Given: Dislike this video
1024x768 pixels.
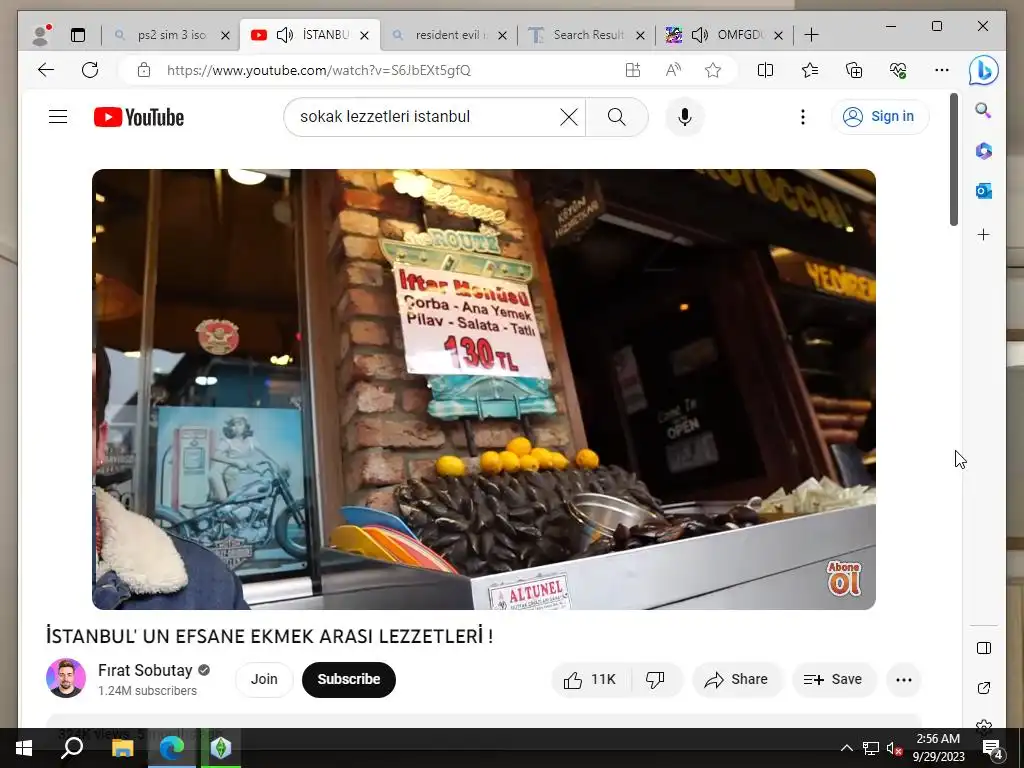Looking at the screenshot, I should (655, 679).
